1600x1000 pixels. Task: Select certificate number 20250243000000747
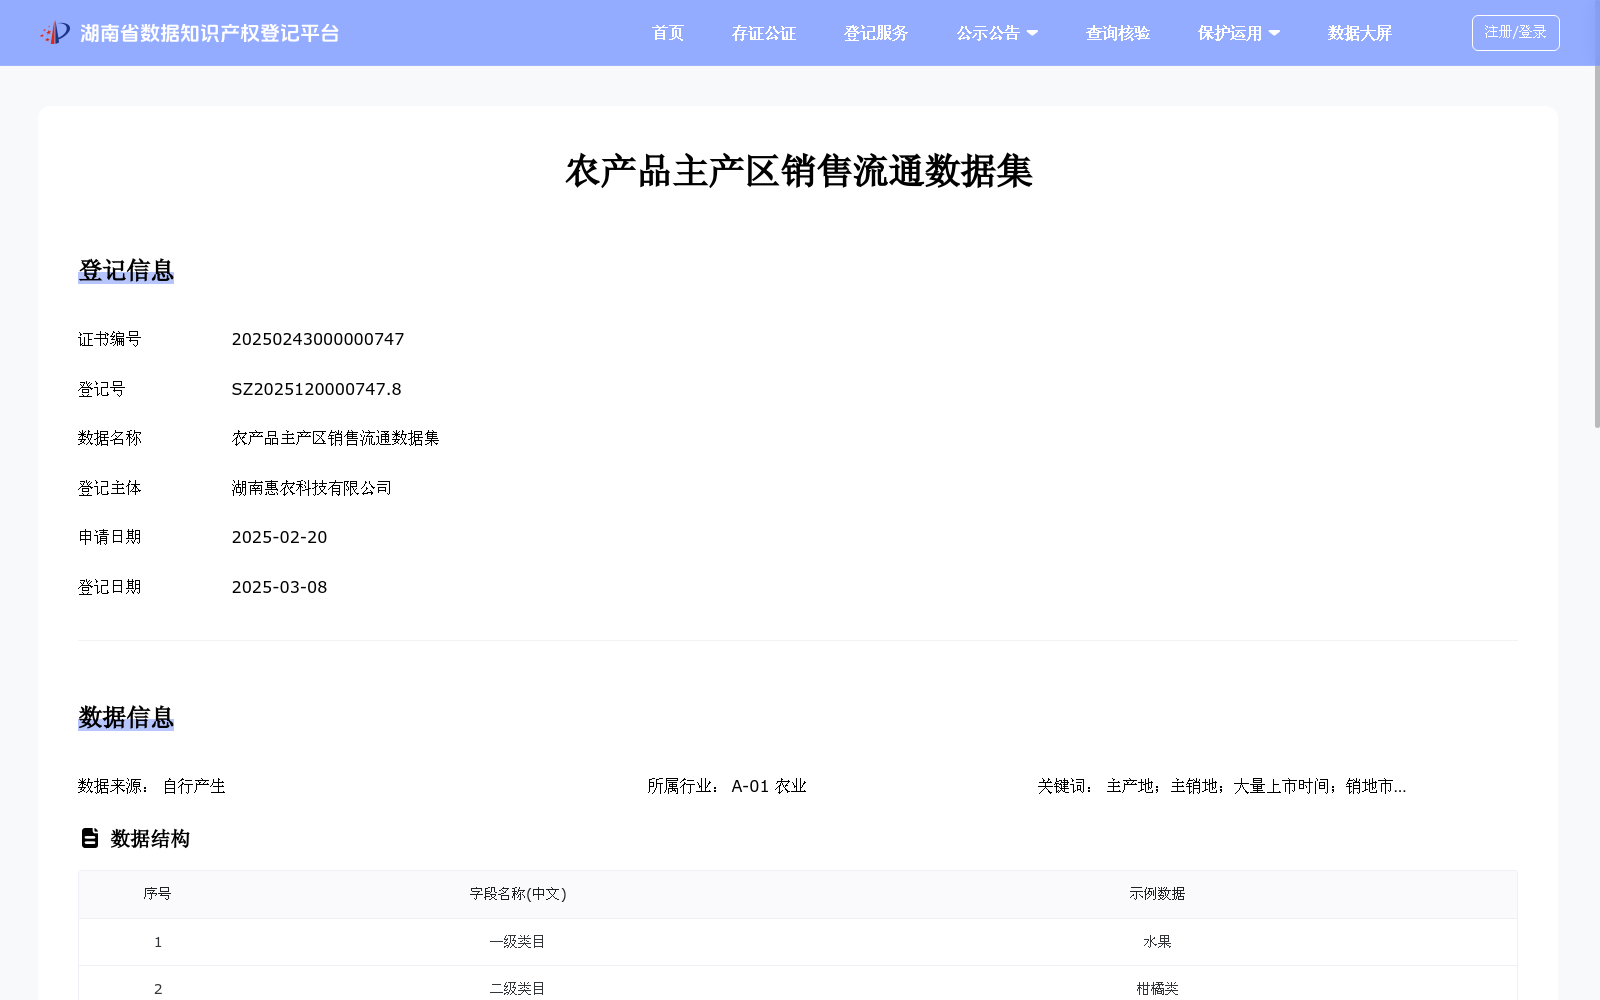tap(318, 339)
